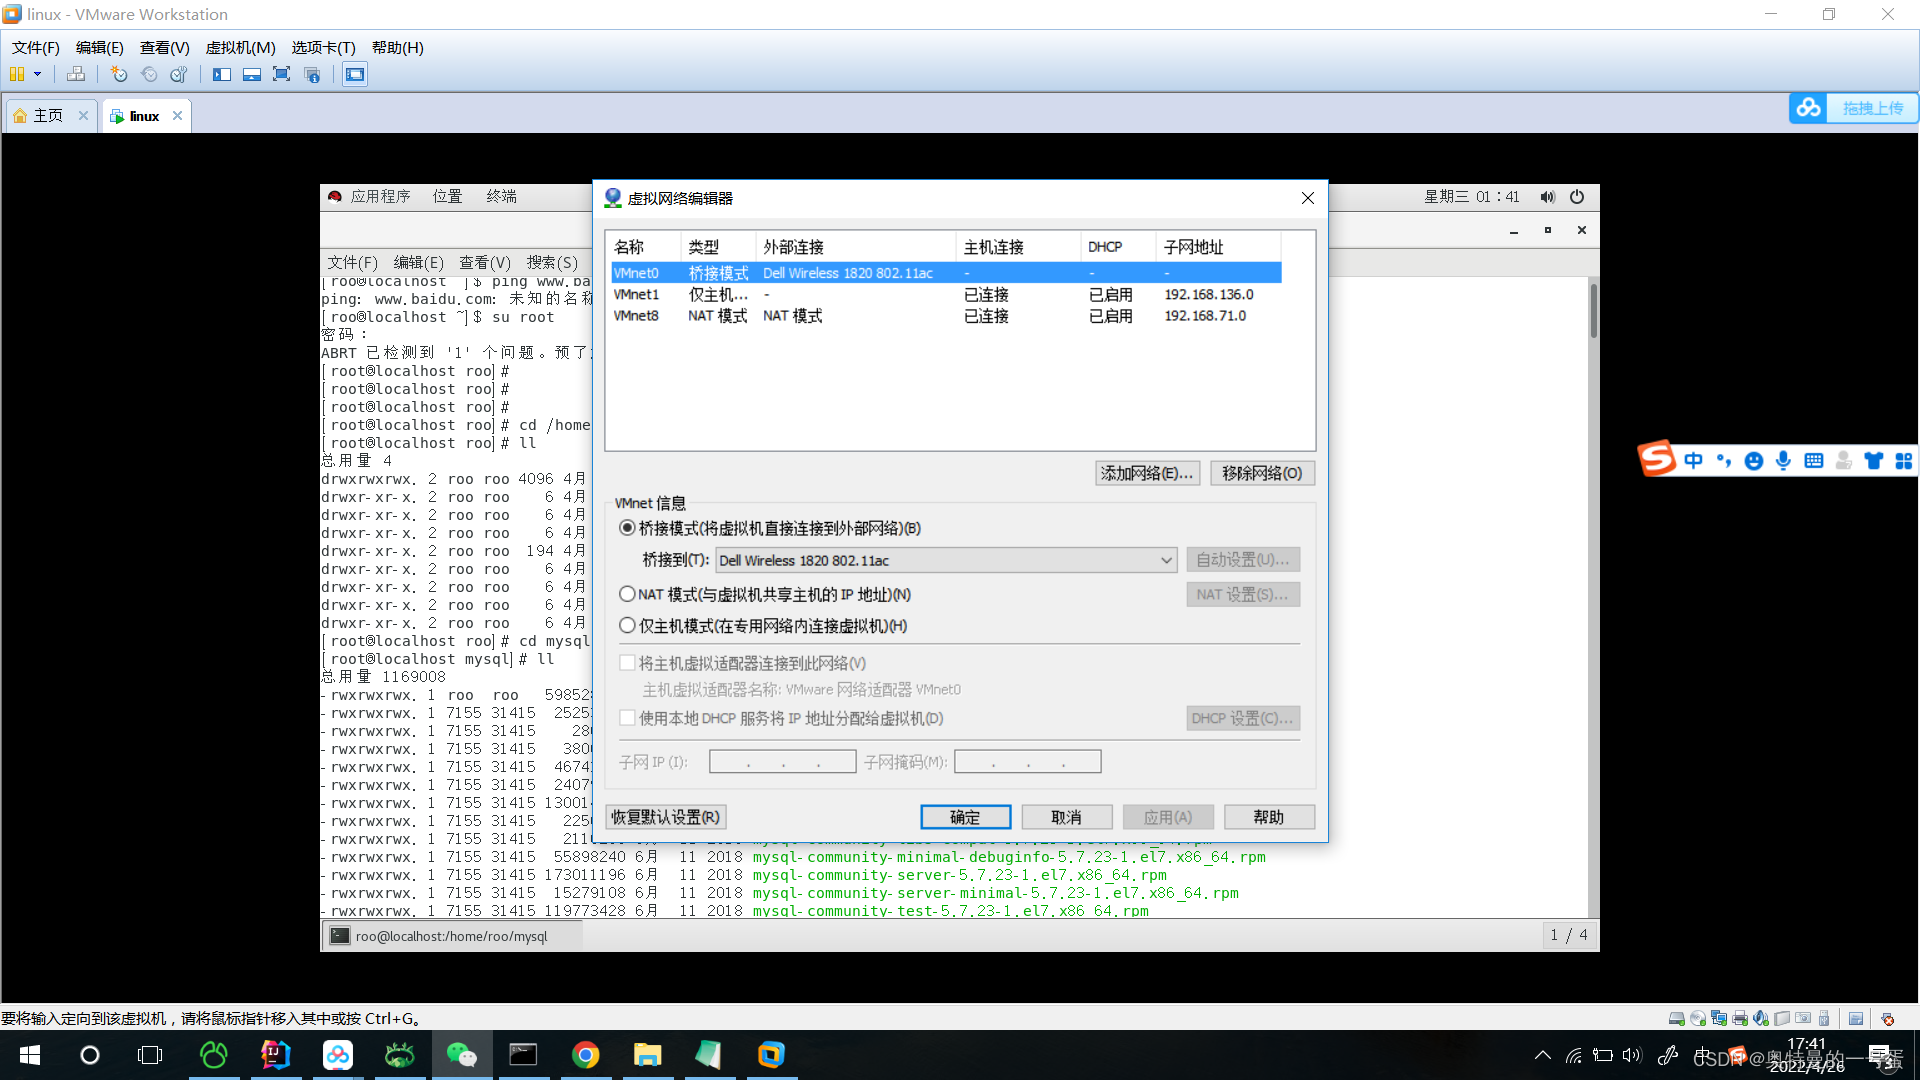Click the hard disk device status icon

1677,1018
